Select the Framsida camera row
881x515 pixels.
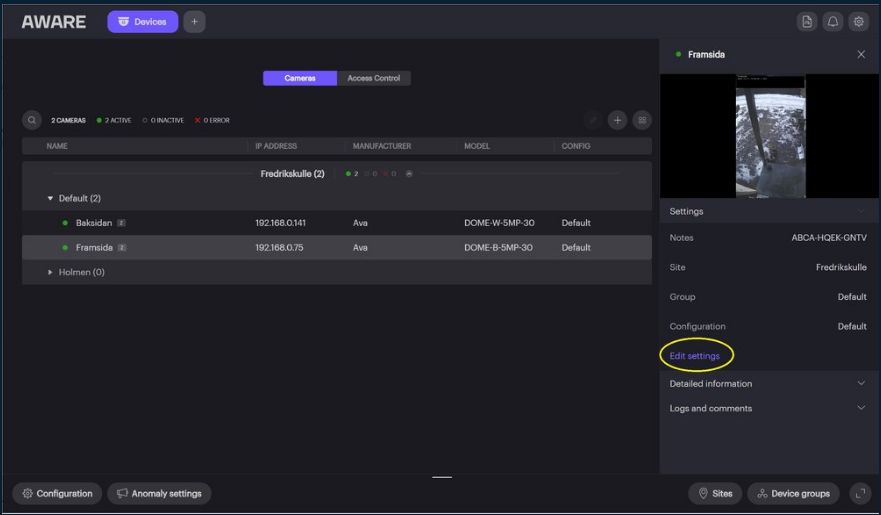coord(337,248)
